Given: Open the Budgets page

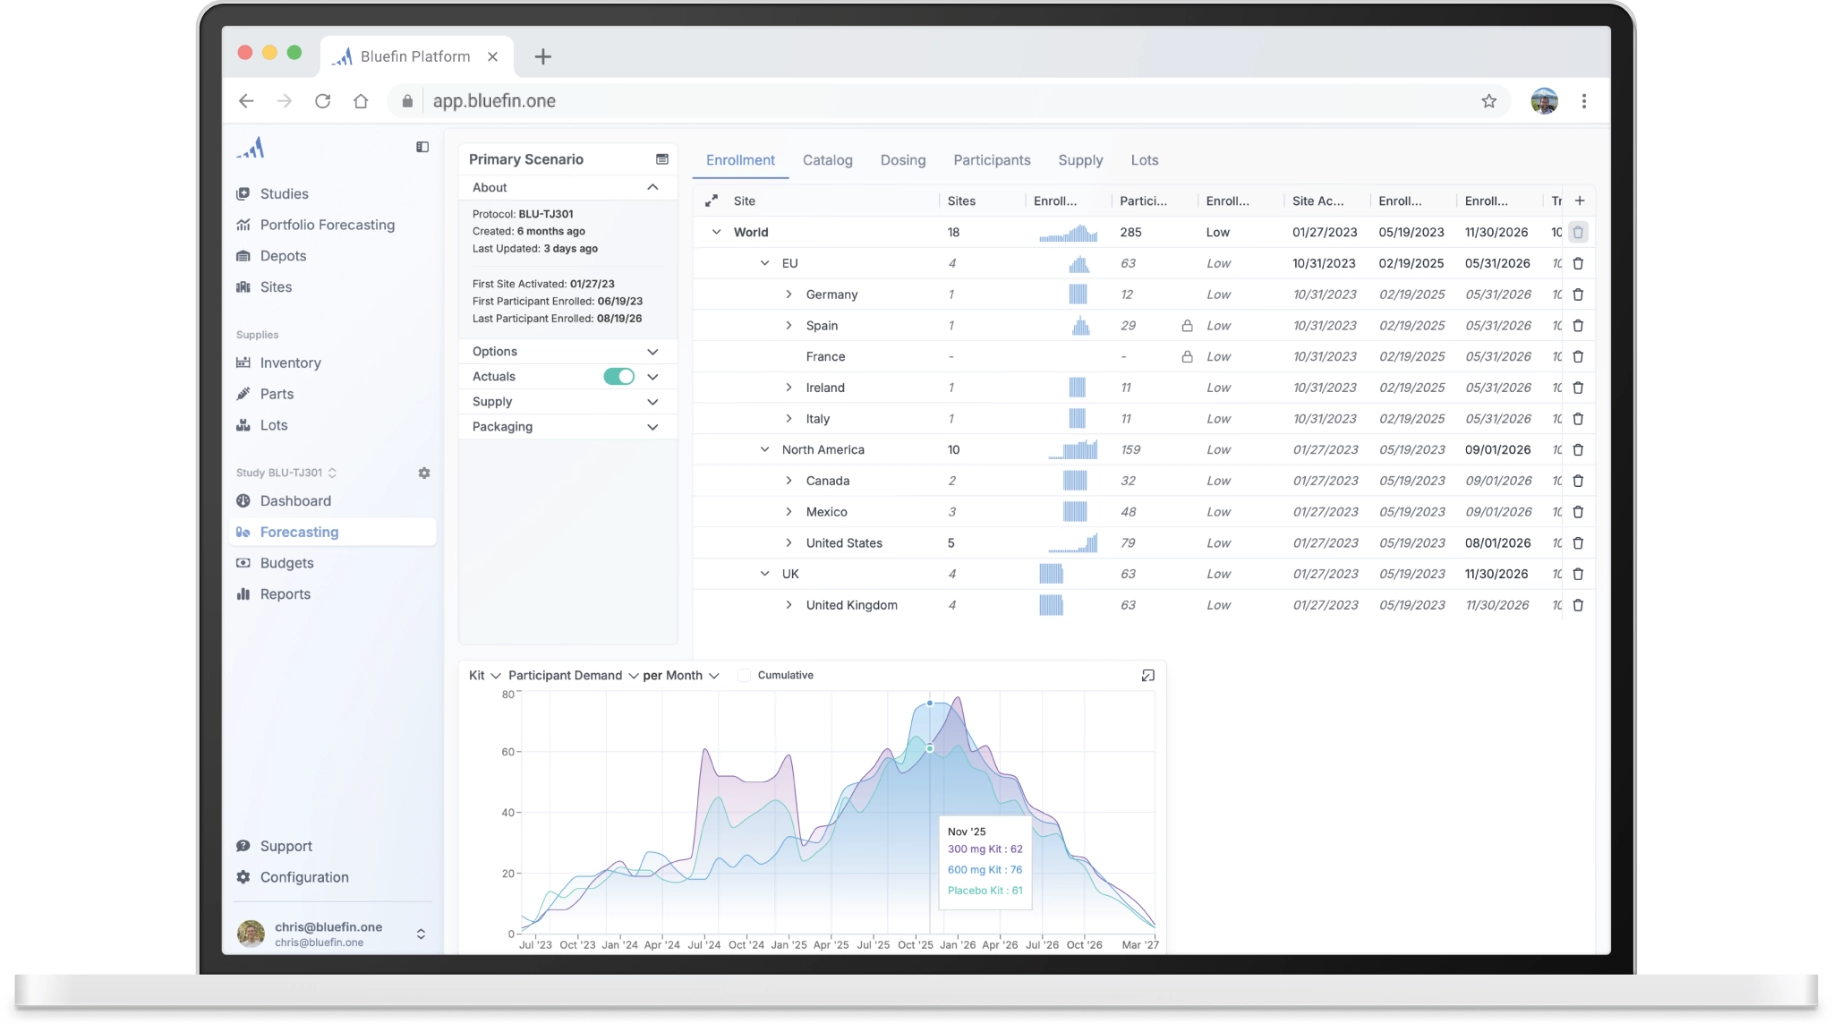Looking at the screenshot, I should 286,563.
